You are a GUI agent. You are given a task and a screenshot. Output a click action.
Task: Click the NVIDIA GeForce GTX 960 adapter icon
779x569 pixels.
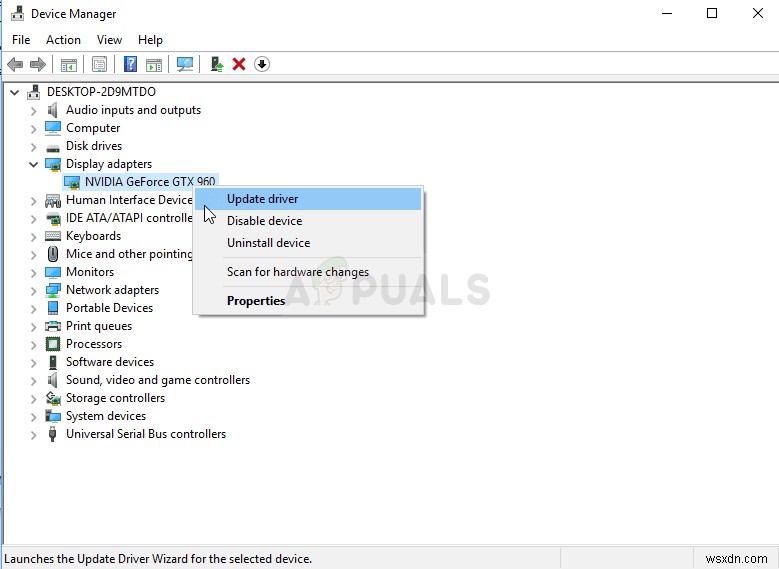[72, 182]
